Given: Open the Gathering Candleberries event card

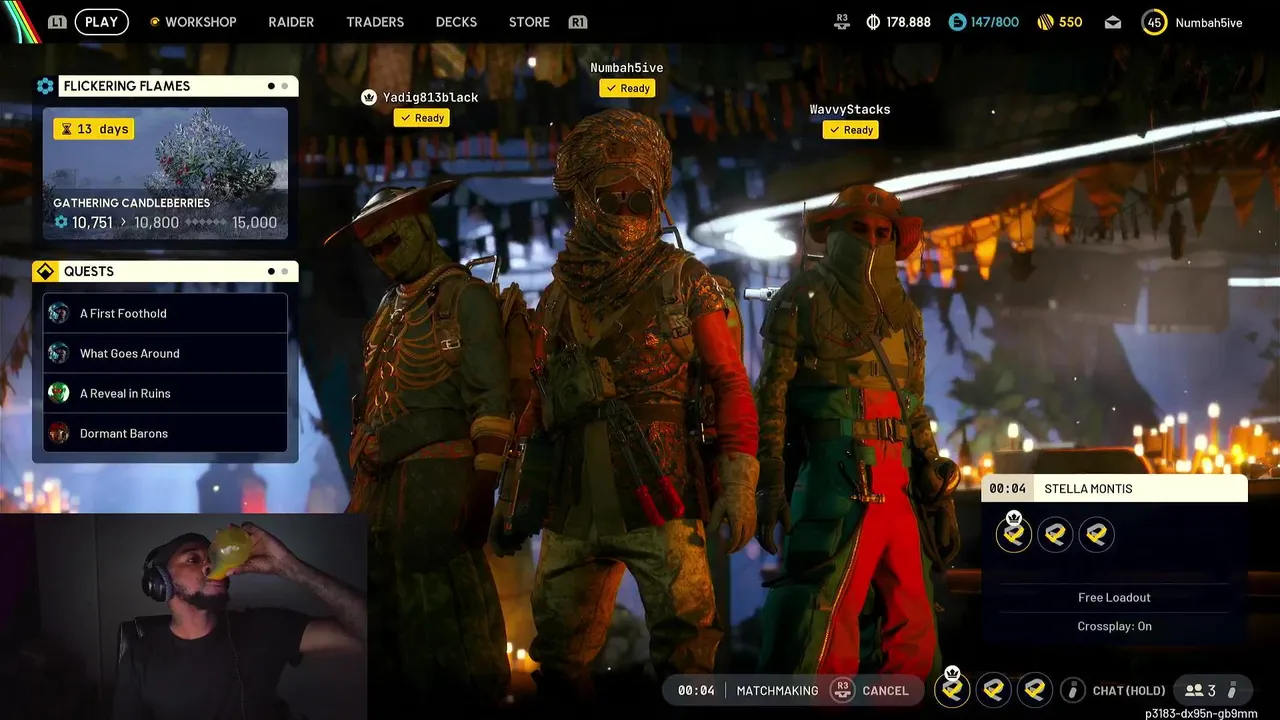Looking at the screenshot, I should 165,173.
